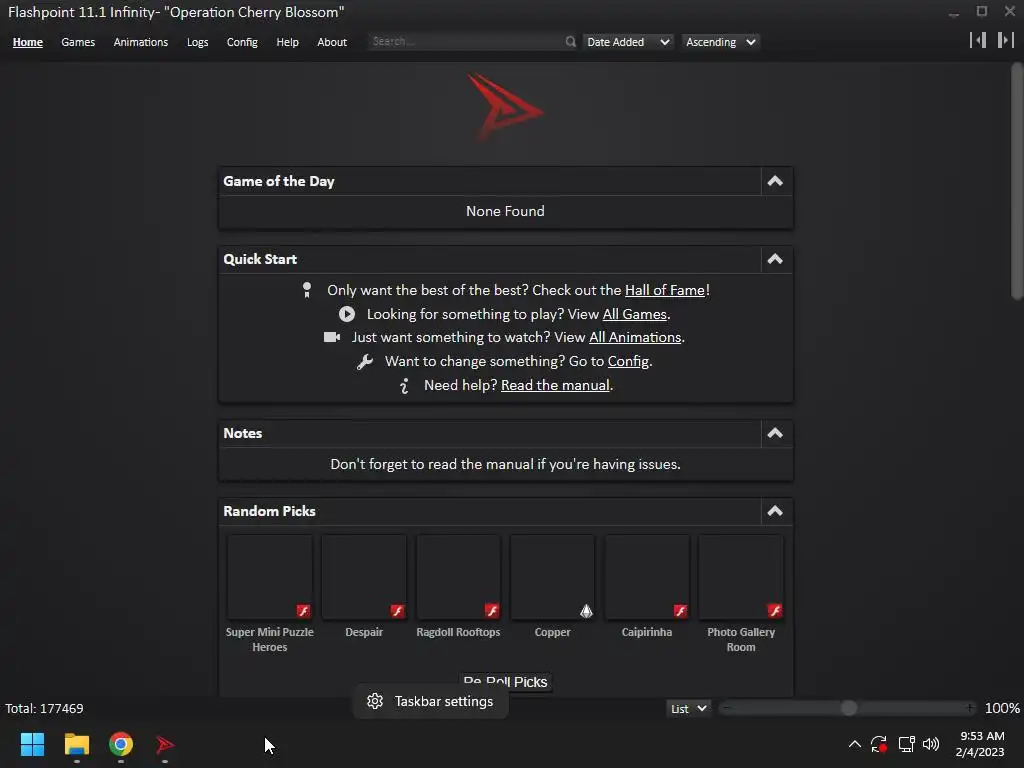The image size is (1024, 768).
Task: Click the 100% zoom value text
Action: pyautogui.click(x=1002, y=709)
